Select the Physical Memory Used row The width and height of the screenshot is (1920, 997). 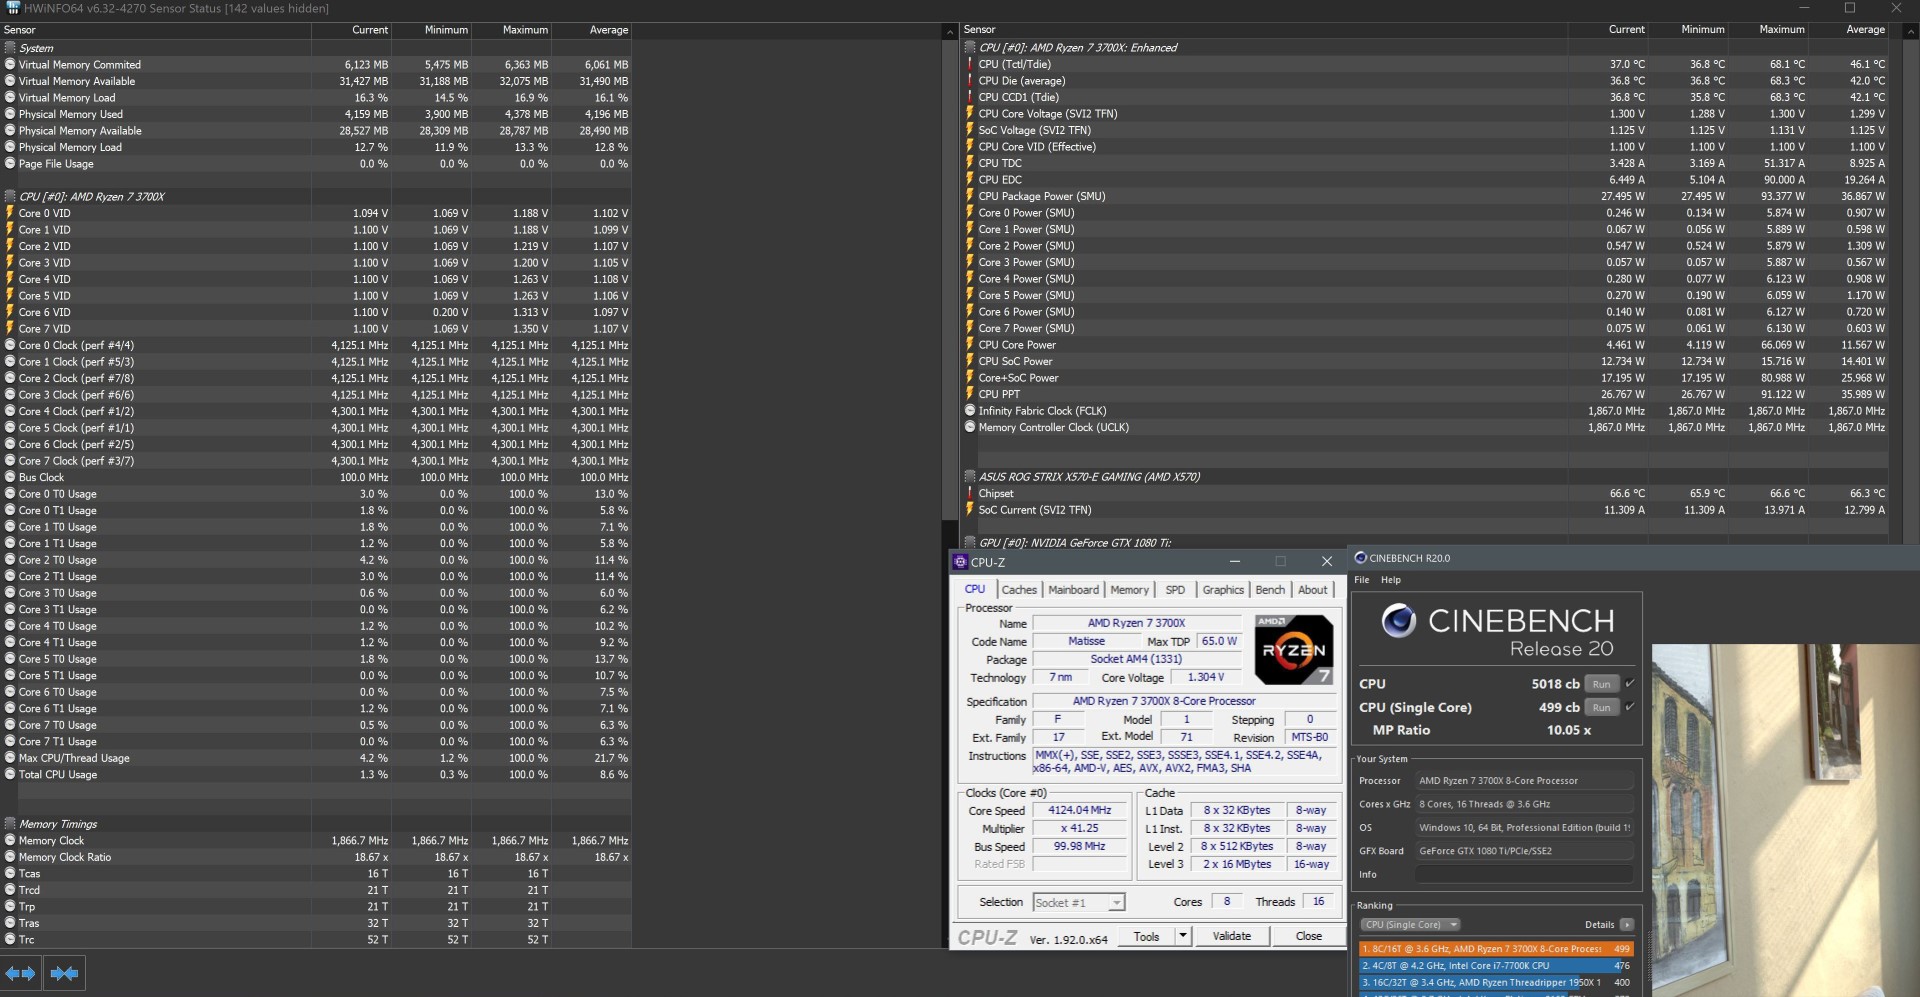(x=316, y=114)
